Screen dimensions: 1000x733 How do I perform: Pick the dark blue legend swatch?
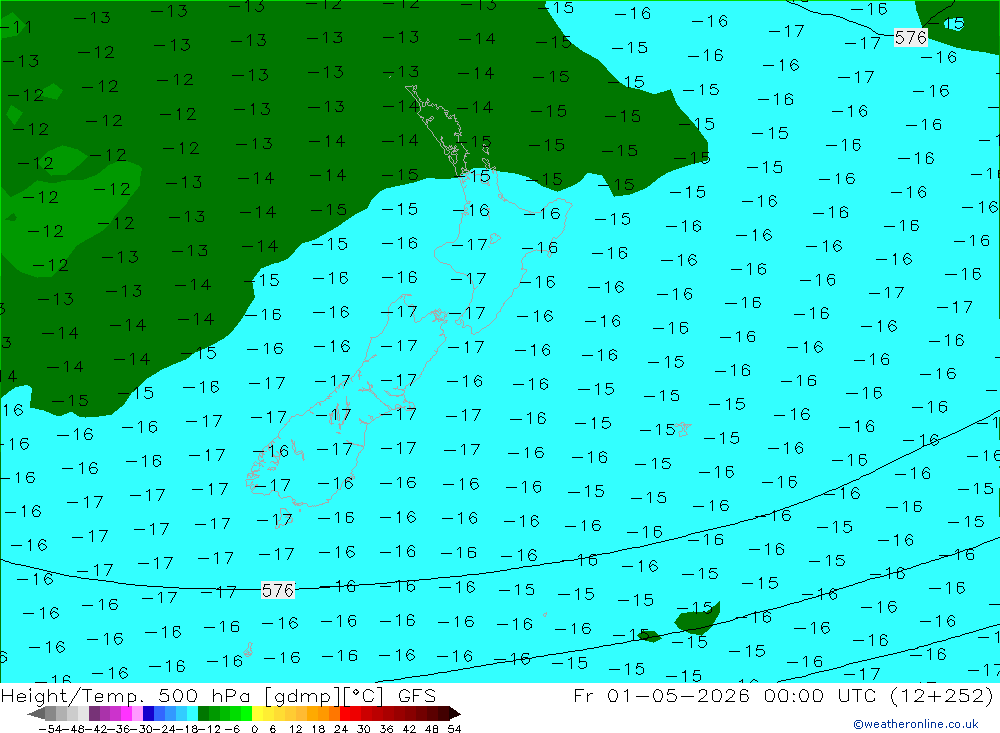coord(148,713)
